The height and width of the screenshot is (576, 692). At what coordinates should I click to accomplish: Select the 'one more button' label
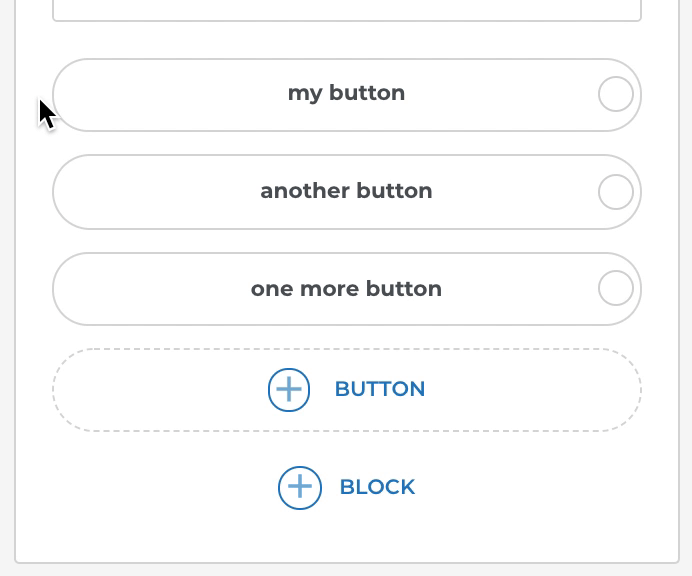[346, 289]
